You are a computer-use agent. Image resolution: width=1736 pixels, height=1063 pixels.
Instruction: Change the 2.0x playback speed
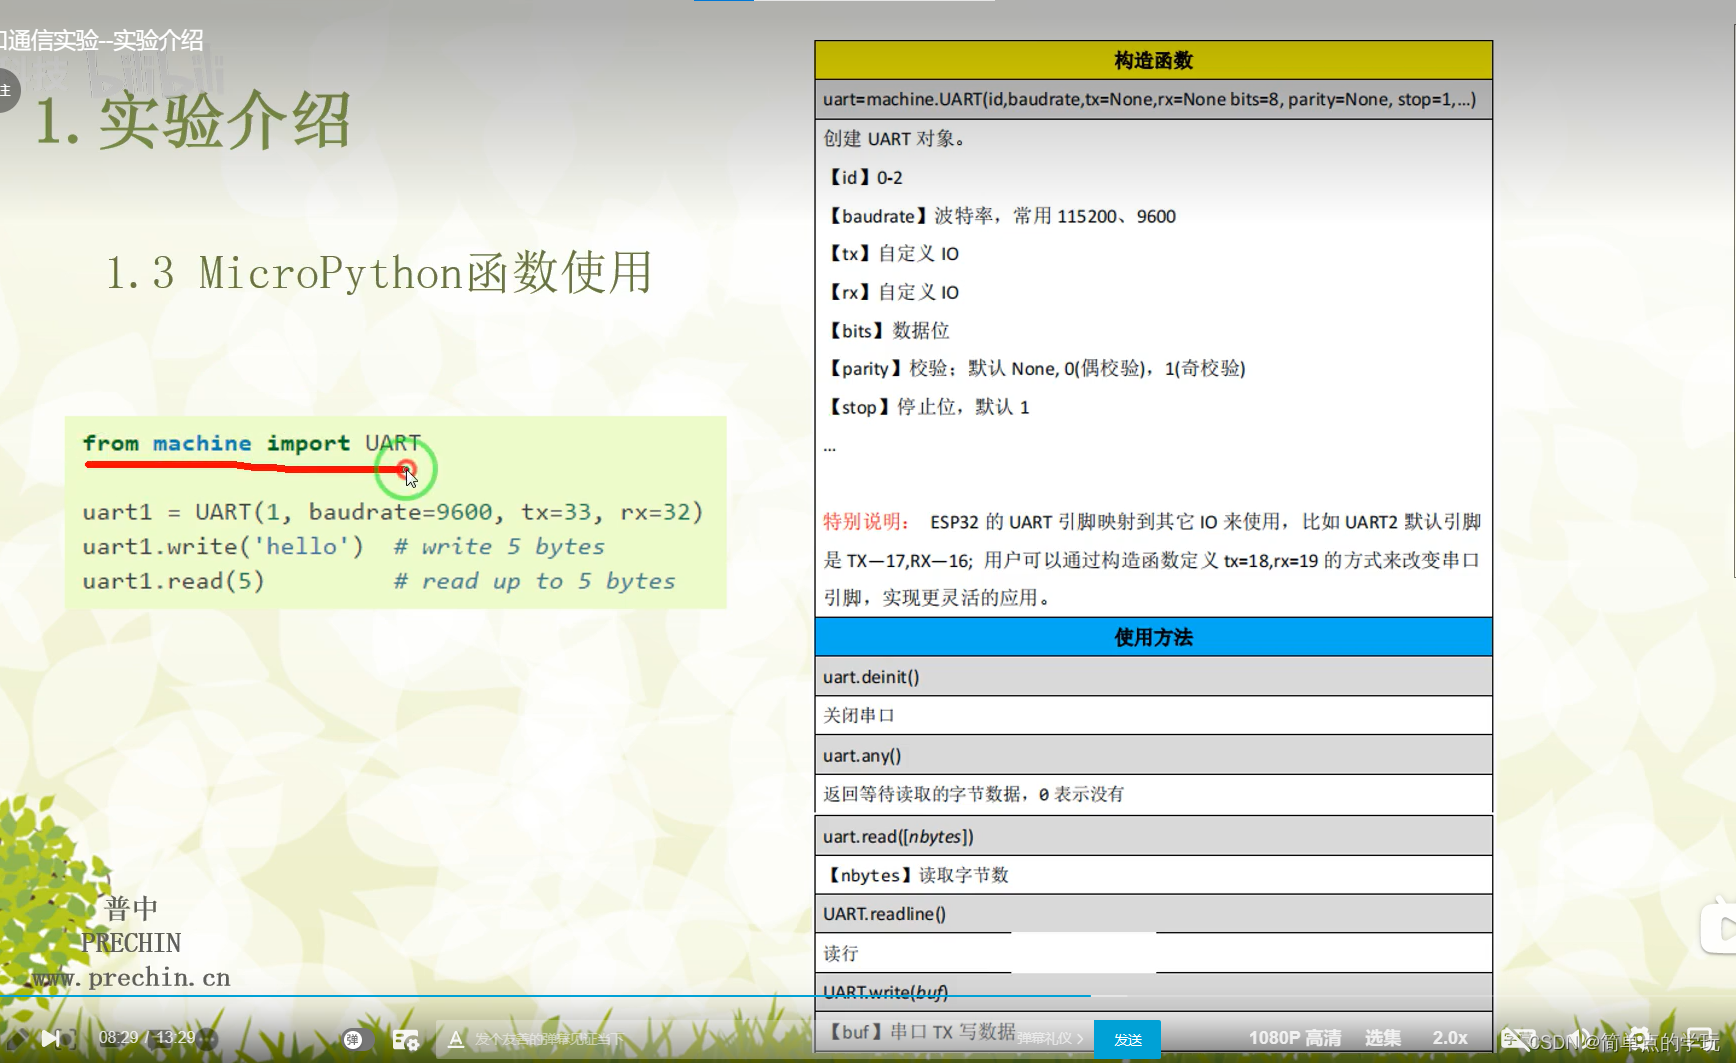1450,1038
